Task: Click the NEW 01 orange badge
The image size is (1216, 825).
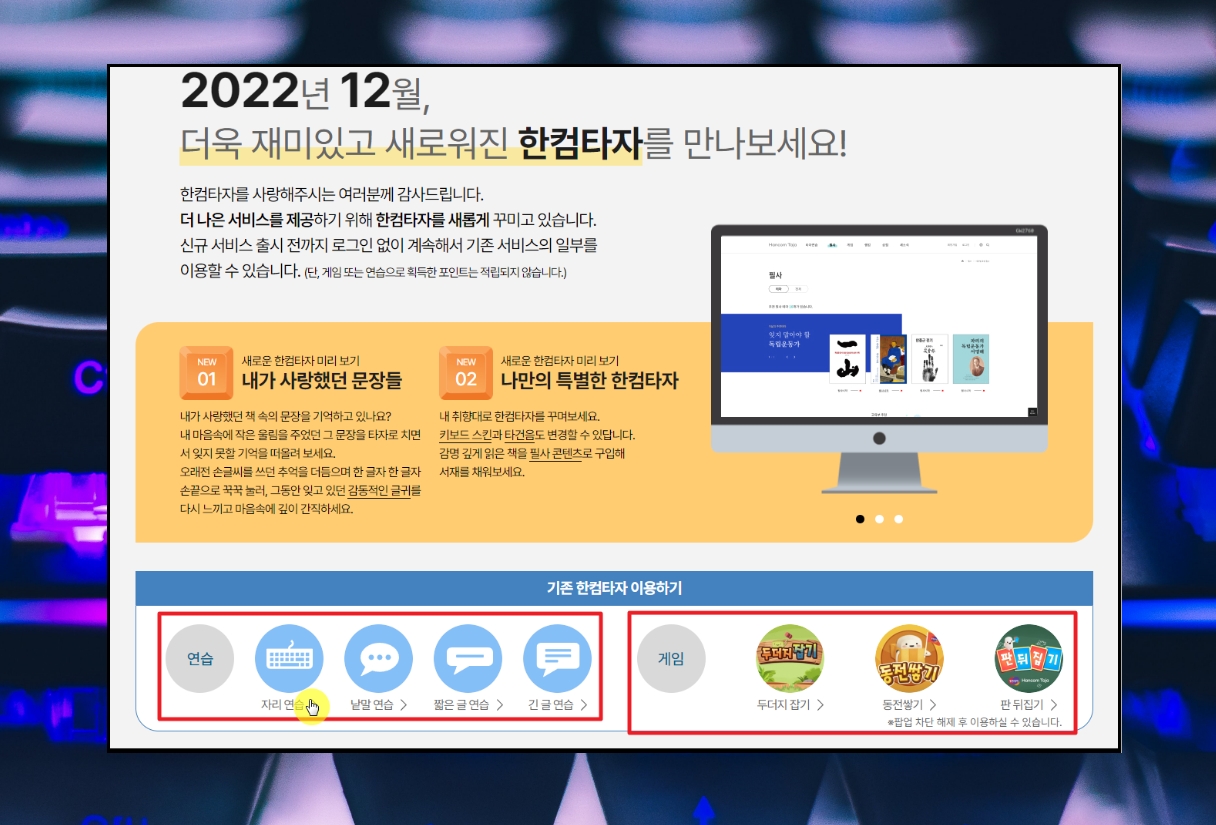Action: 206,373
